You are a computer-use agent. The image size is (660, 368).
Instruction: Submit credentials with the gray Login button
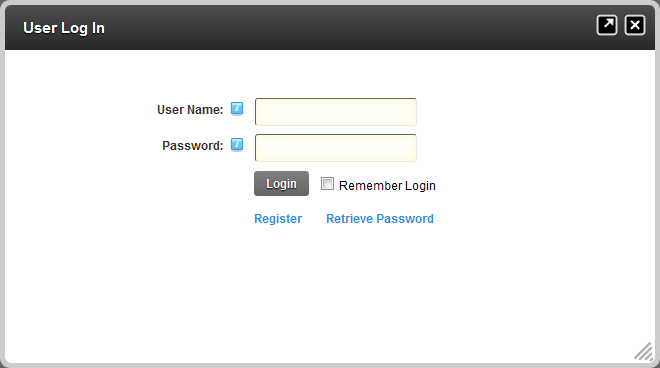pos(281,184)
